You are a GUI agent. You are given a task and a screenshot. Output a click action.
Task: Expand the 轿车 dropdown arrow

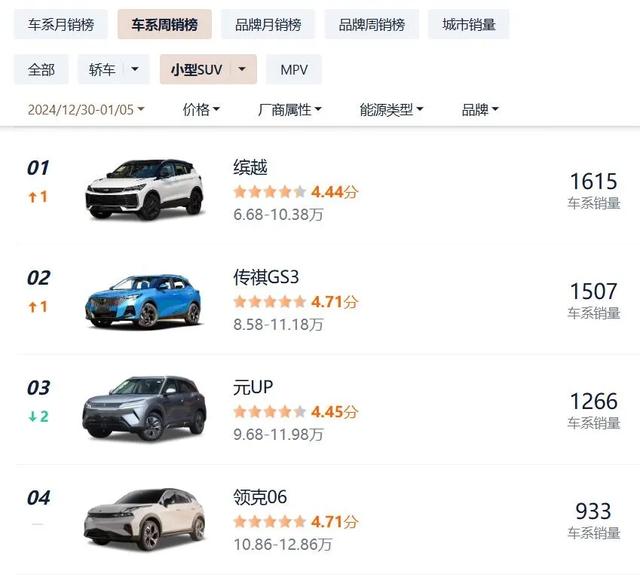click(x=135, y=69)
